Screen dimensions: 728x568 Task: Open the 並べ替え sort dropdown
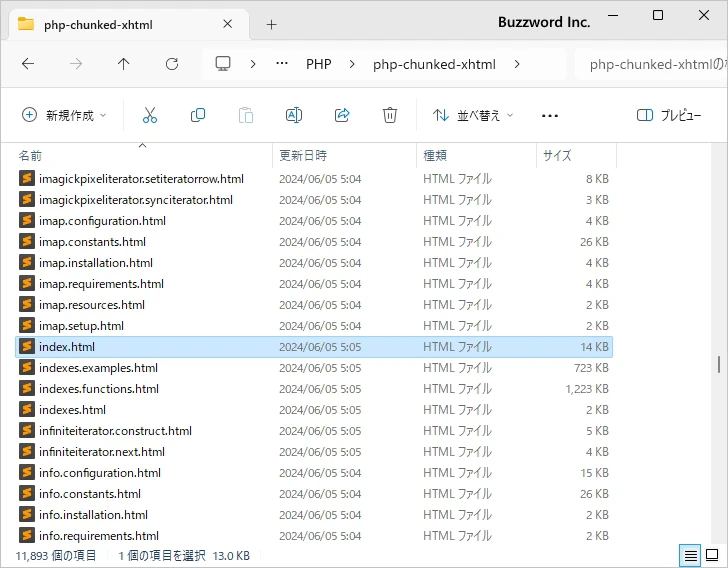tap(473, 115)
